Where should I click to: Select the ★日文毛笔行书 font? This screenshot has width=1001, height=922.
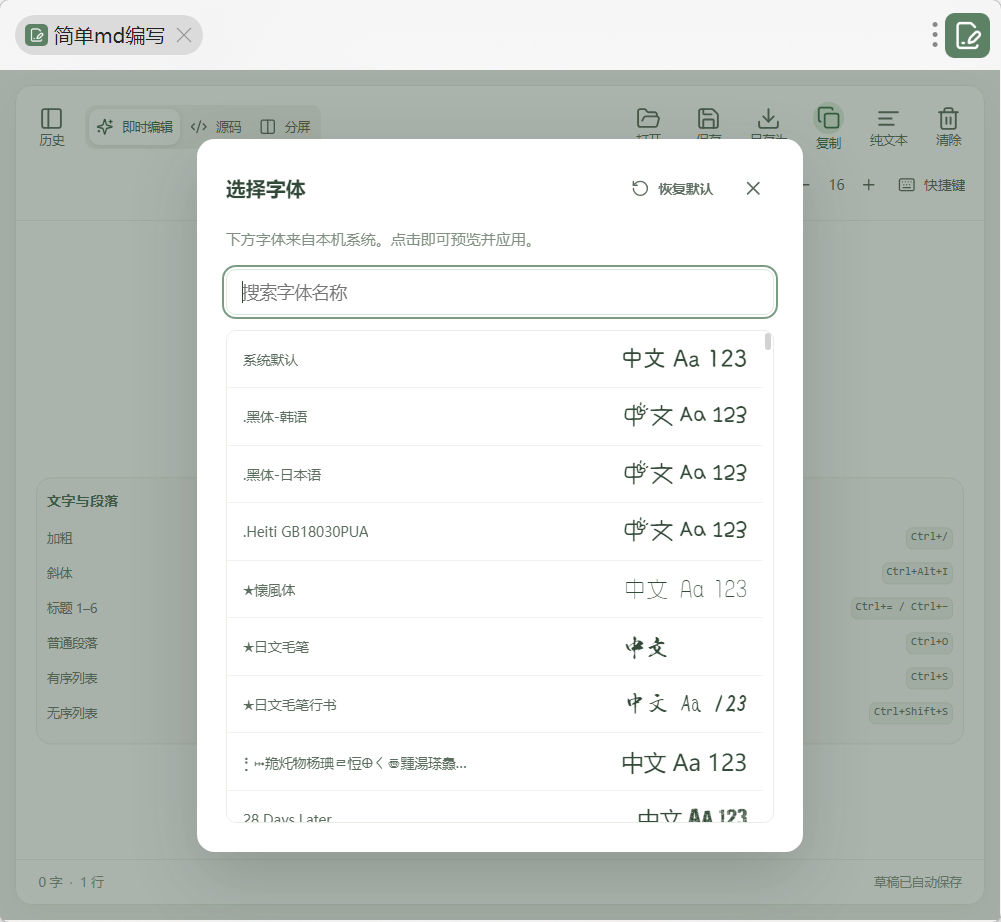[x=495, y=704]
